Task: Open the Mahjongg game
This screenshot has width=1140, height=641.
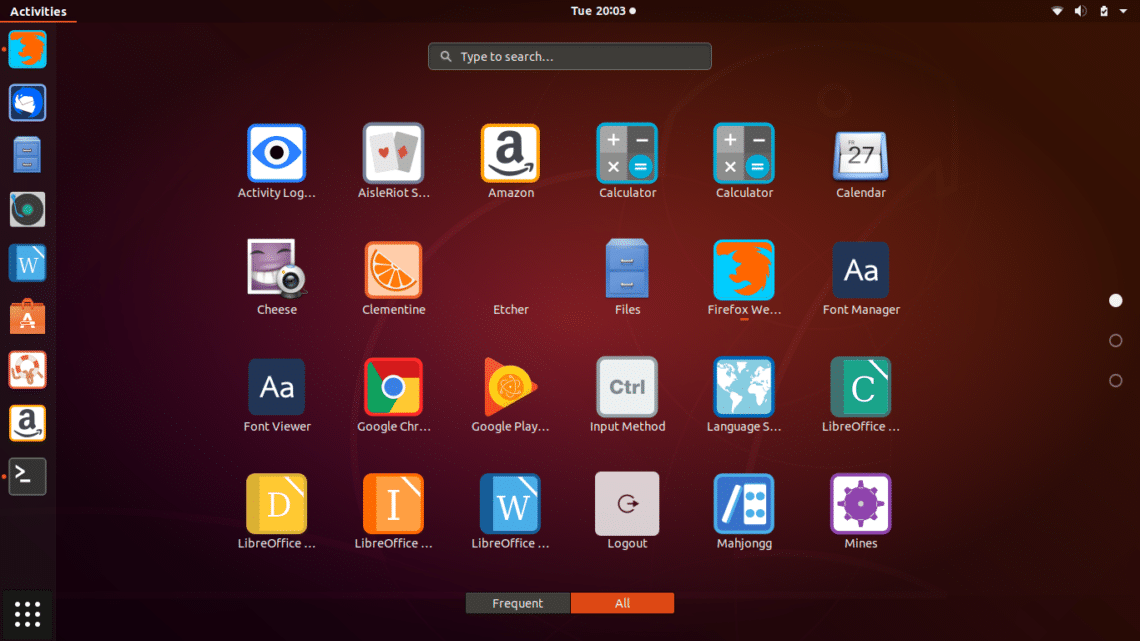Action: click(x=744, y=504)
